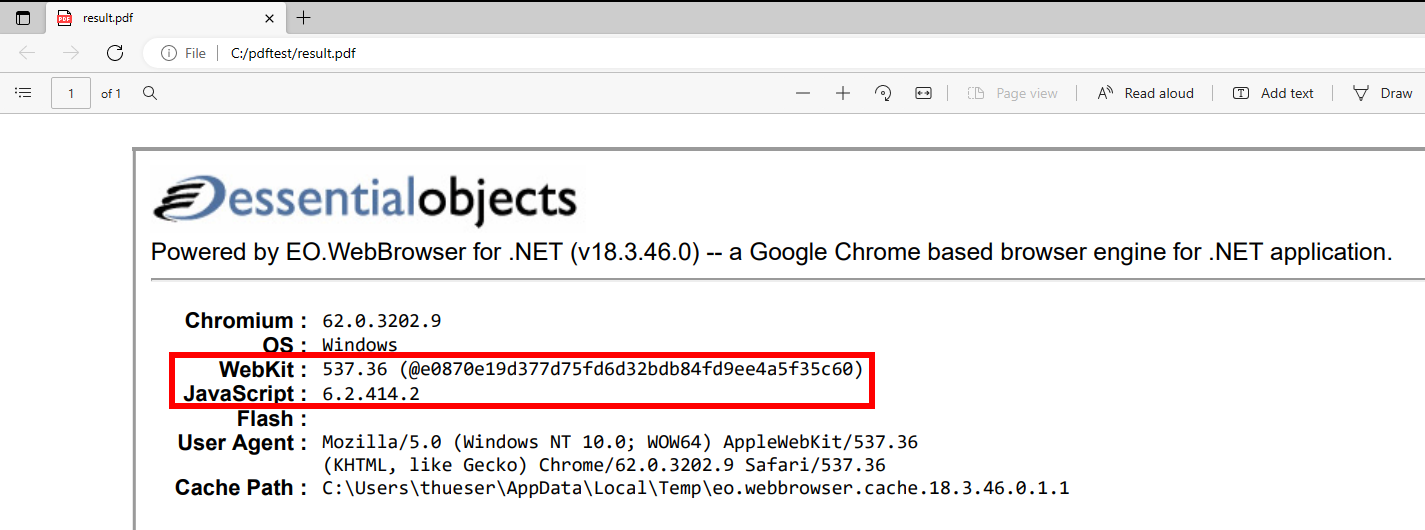Open the tab actions menu icon
Screen dimensions: 1425x530
pos(23,18)
